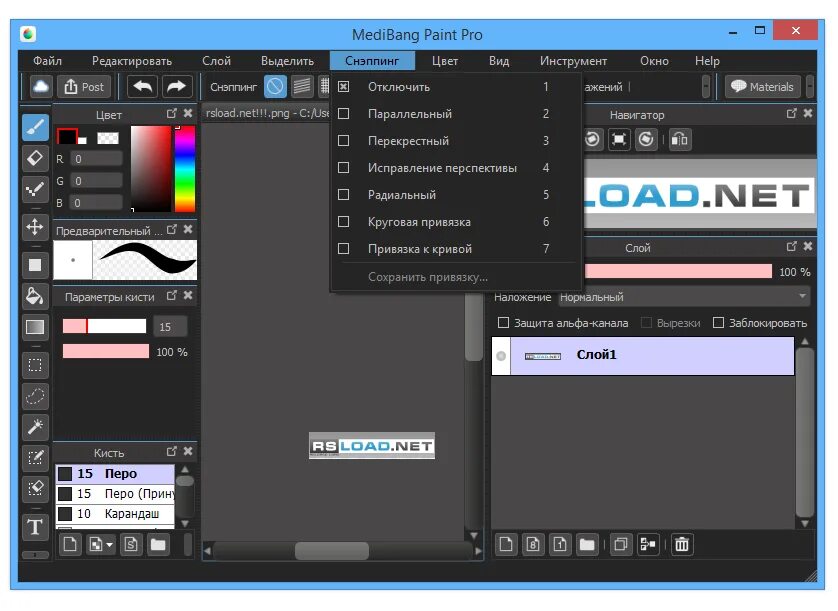838x611 pixels.
Task: Add new 1-bit layer
Action: (560, 545)
